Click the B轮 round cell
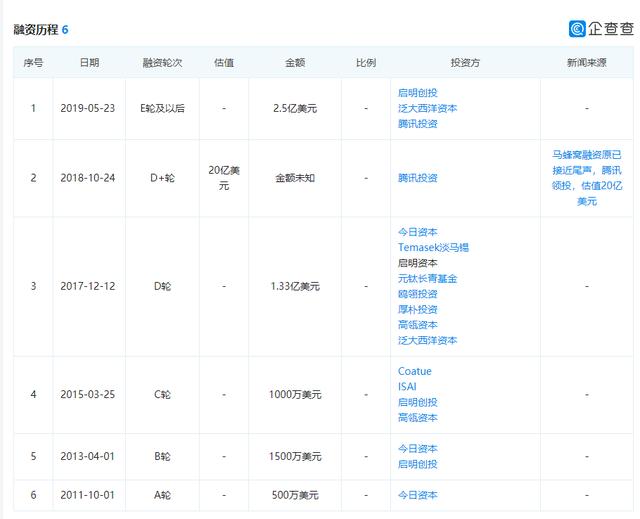 (x=162, y=457)
